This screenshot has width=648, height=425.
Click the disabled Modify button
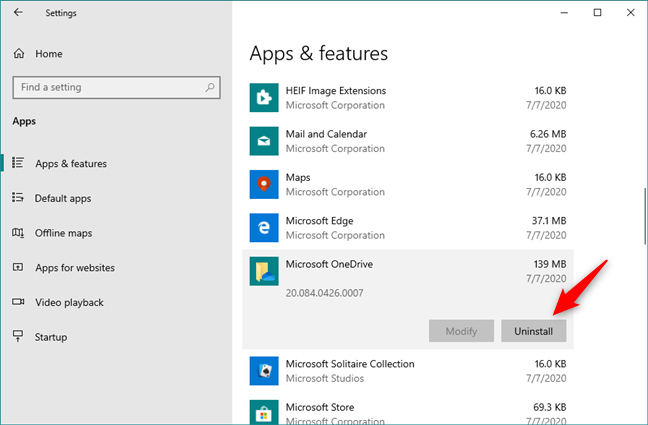[461, 331]
